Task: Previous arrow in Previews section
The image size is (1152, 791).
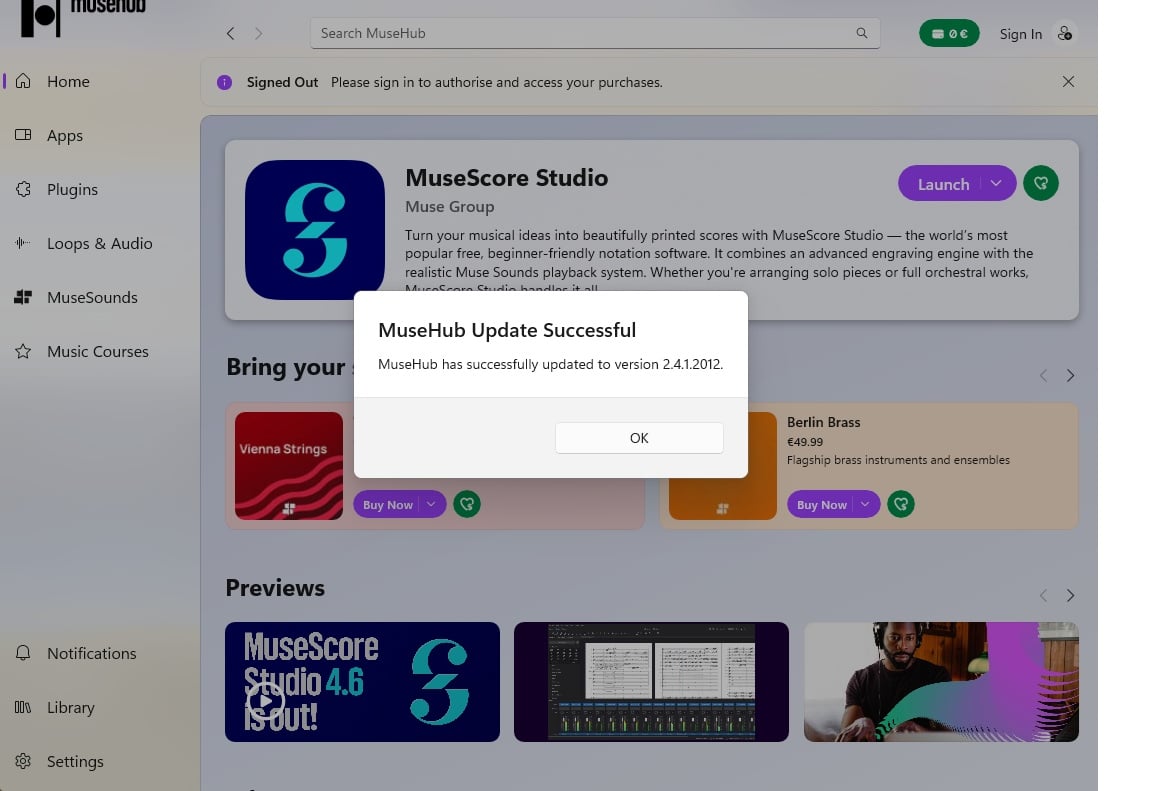Action: click(1043, 596)
